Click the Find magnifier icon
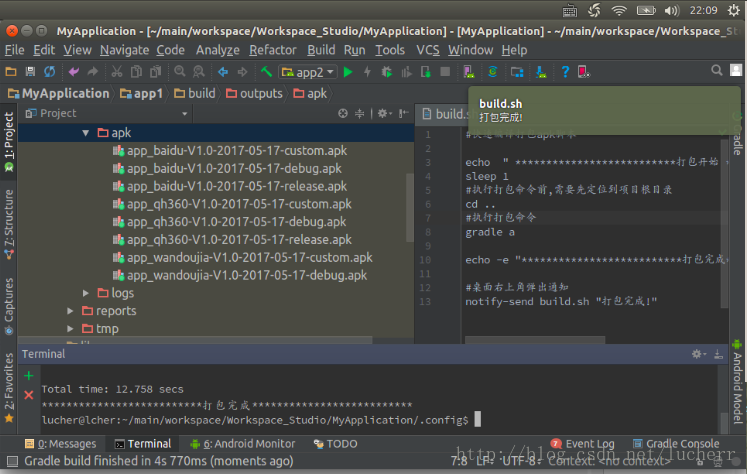Viewport: 747px width, 474px height. (180, 72)
